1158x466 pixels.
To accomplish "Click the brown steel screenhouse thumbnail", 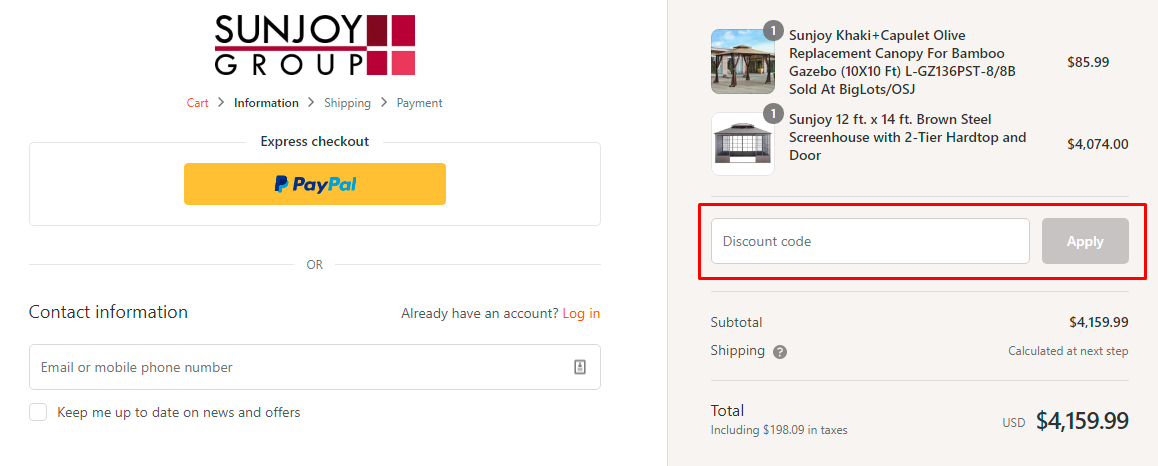I will point(742,144).
